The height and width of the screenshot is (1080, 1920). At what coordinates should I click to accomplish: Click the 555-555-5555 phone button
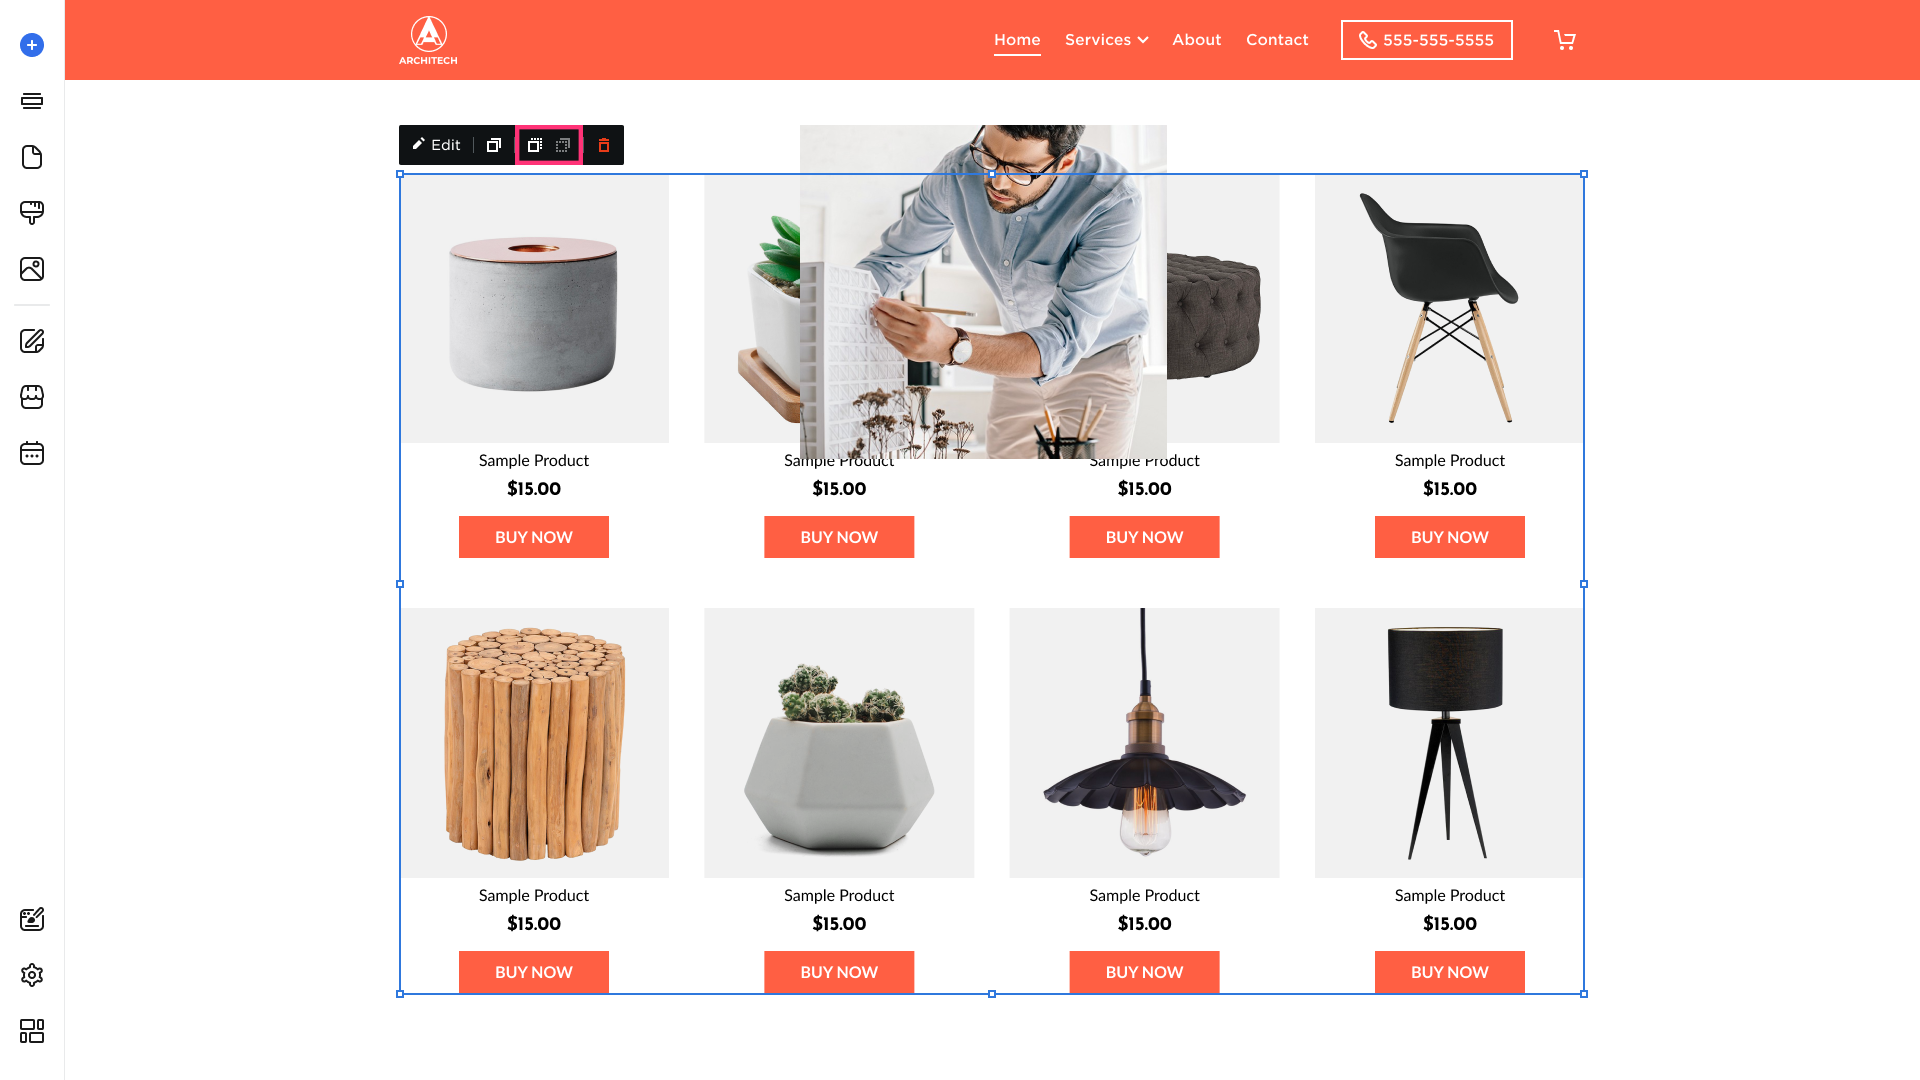1426,40
